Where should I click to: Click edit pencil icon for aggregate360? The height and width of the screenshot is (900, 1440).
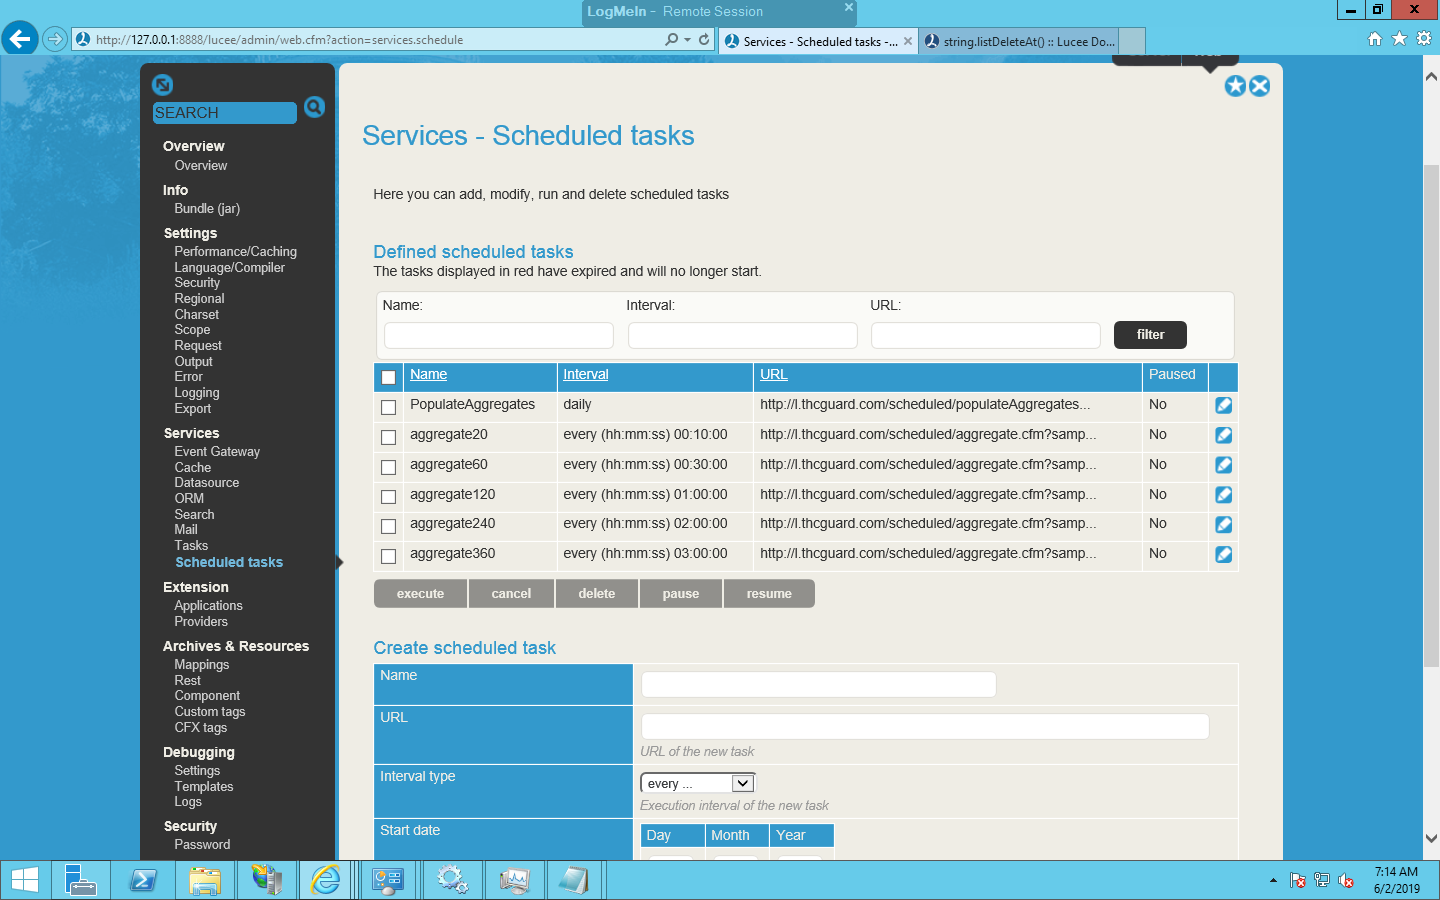point(1223,554)
